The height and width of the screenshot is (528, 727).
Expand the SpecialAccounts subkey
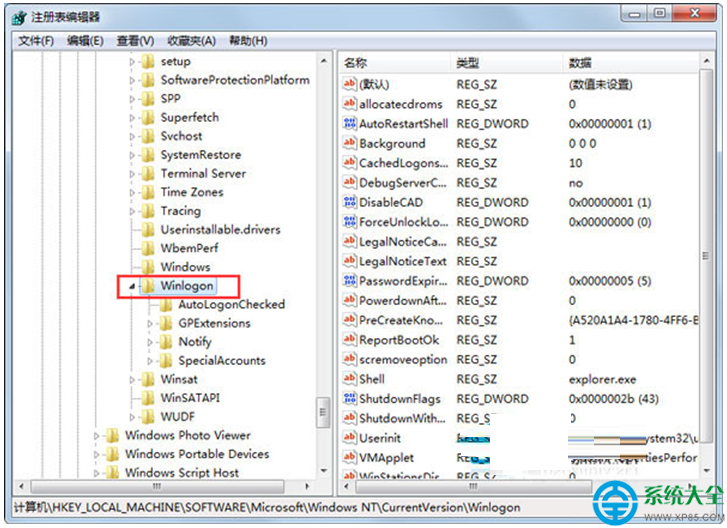pos(150,361)
